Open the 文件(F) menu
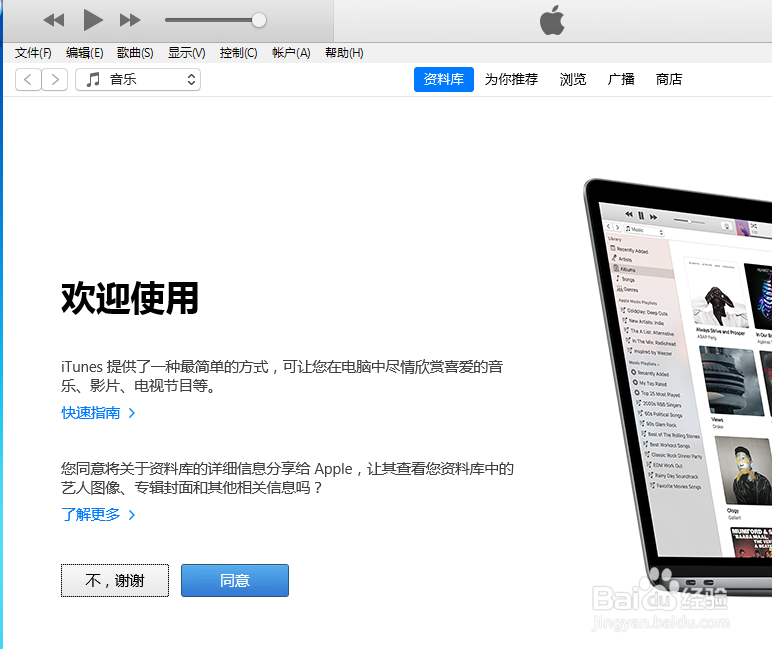 33,53
